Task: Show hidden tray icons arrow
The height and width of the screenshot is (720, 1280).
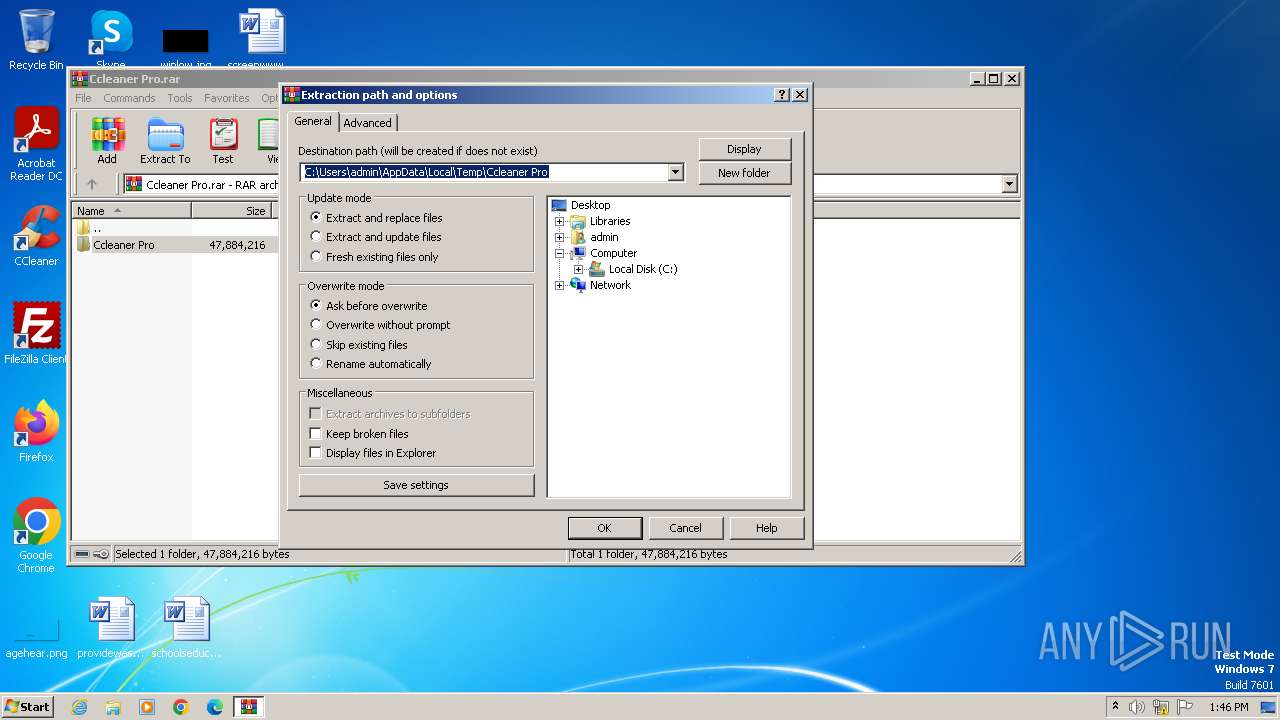Action: point(1115,707)
